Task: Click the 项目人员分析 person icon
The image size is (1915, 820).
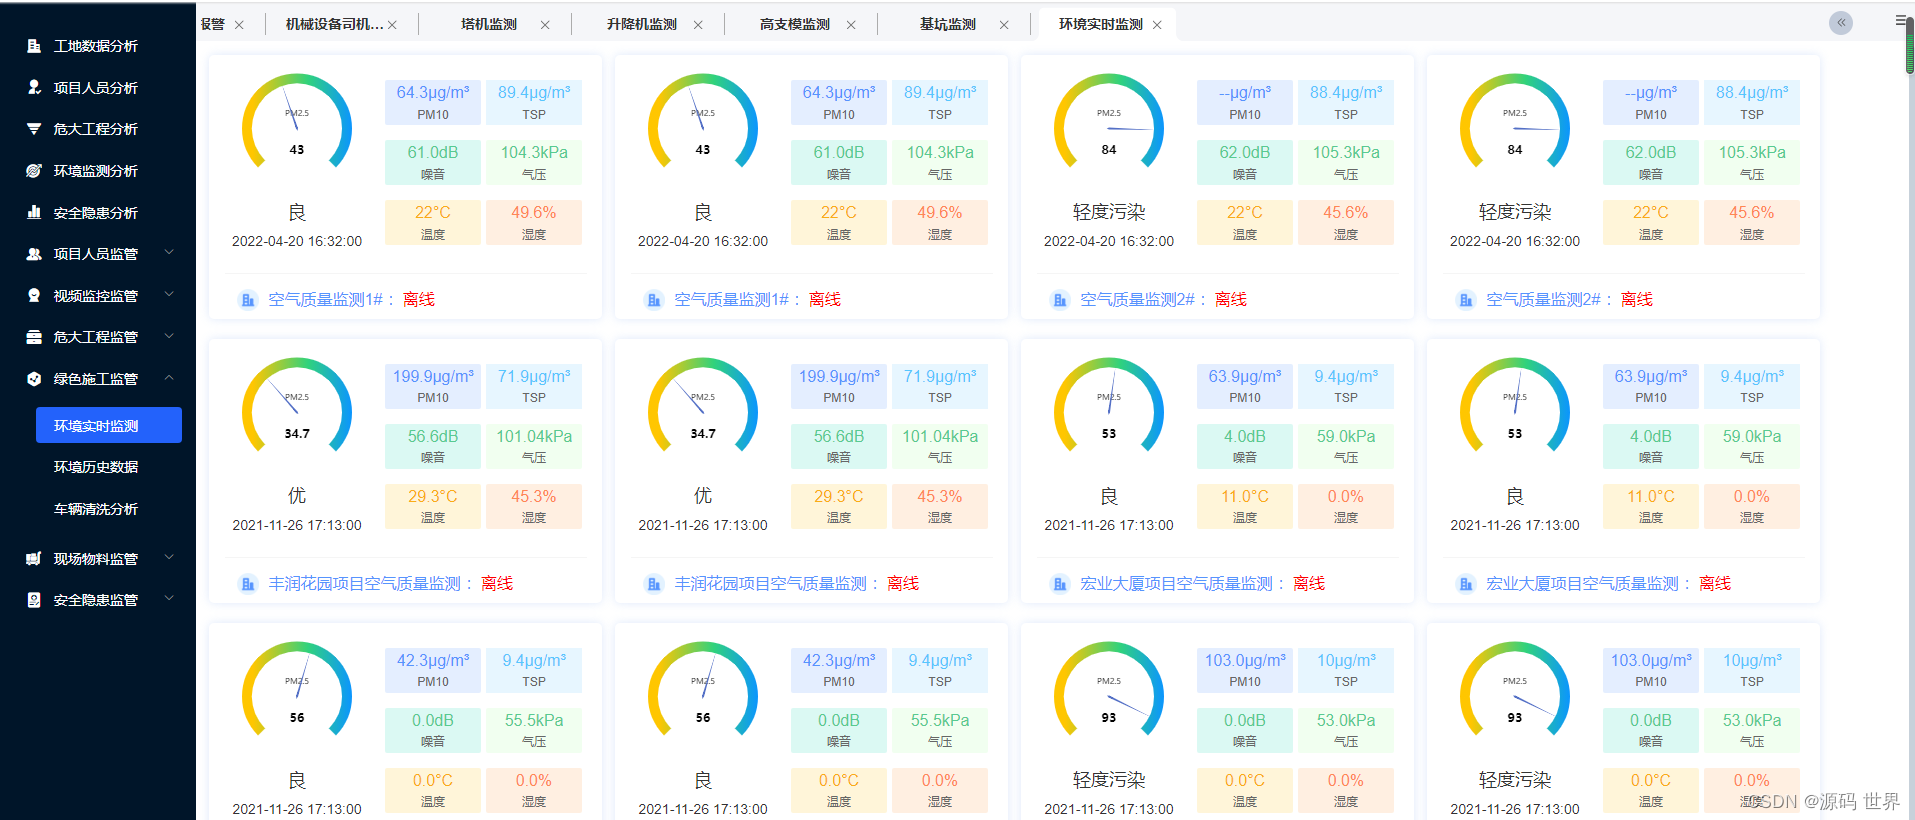Action: (34, 88)
